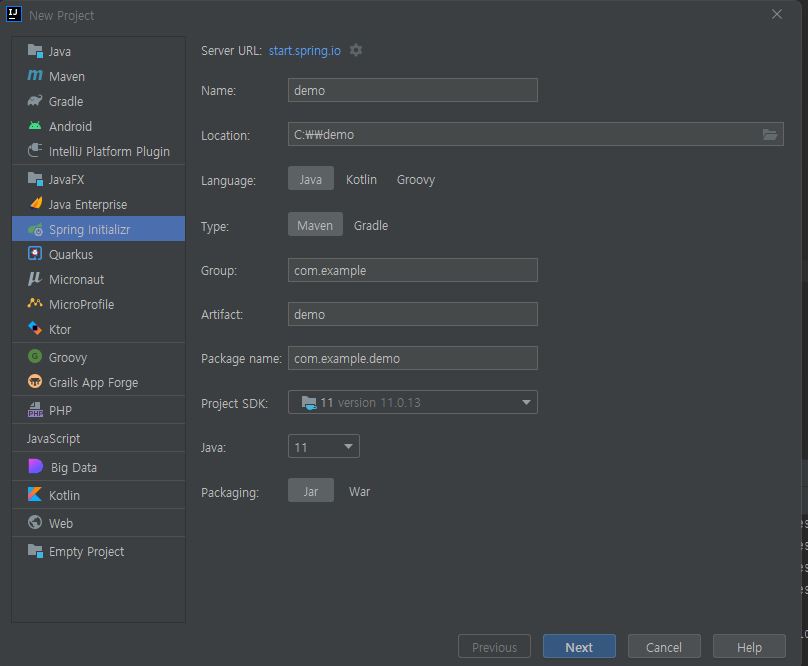This screenshot has height=666, width=808.
Task: Close the New Project dialog
Action: pos(777,14)
